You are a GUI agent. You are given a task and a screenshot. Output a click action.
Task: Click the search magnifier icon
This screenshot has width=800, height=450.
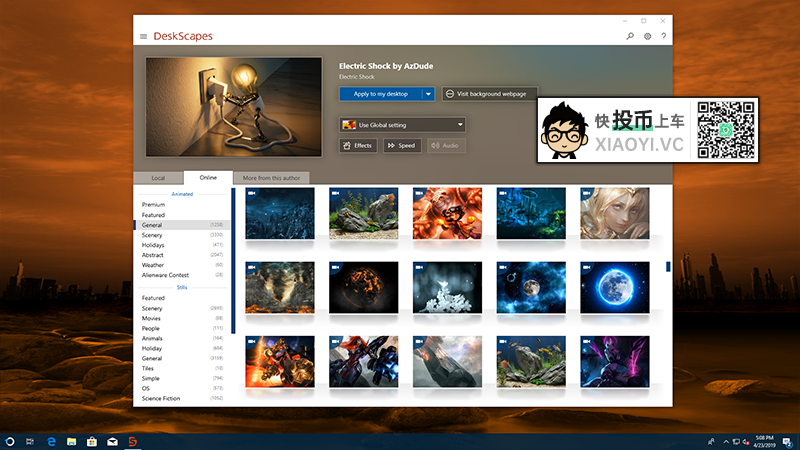(x=630, y=36)
